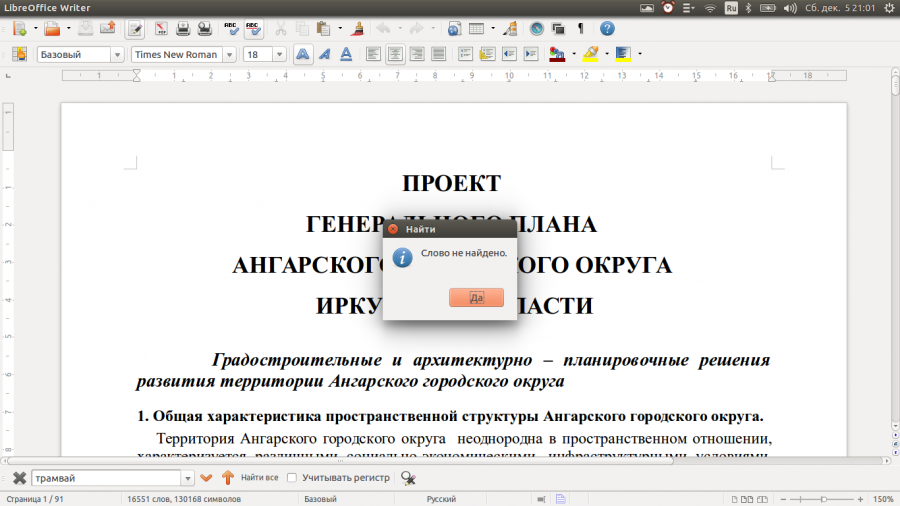
Task: Expand the font size 18 dropdown
Action: click(x=279, y=55)
